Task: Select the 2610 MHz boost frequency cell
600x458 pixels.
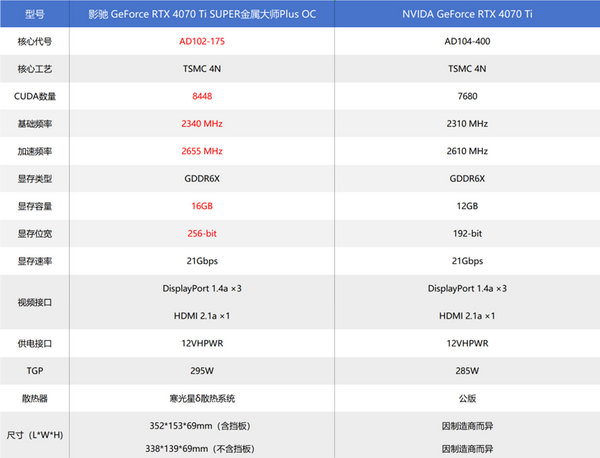Action: click(x=467, y=151)
